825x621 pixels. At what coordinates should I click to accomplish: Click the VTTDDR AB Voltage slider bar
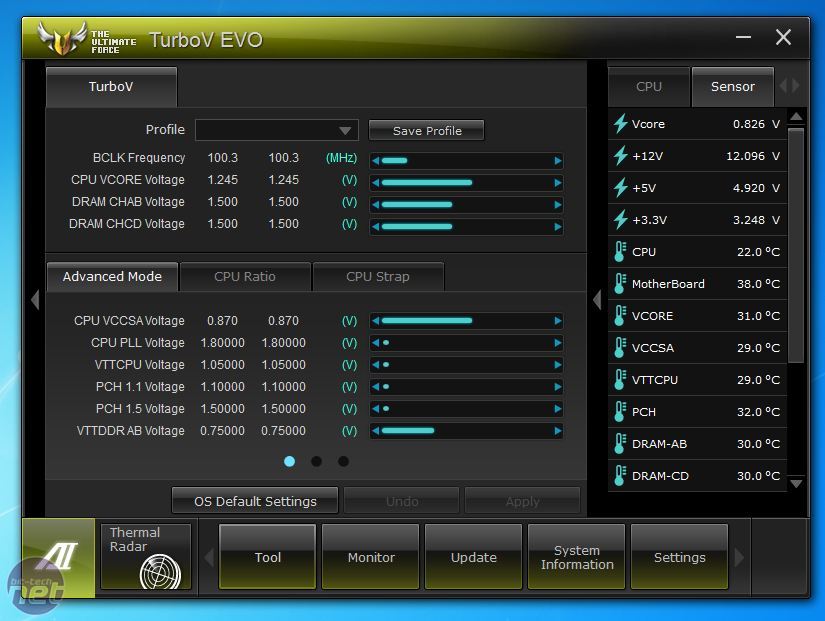(x=467, y=431)
